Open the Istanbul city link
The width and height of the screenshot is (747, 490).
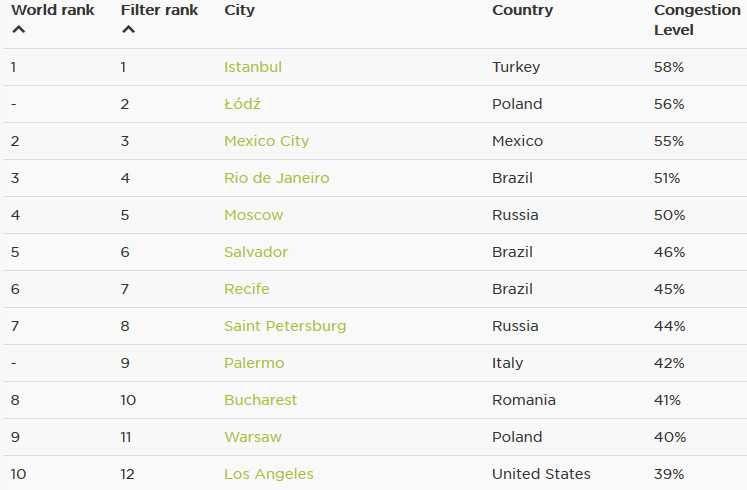[x=252, y=67]
